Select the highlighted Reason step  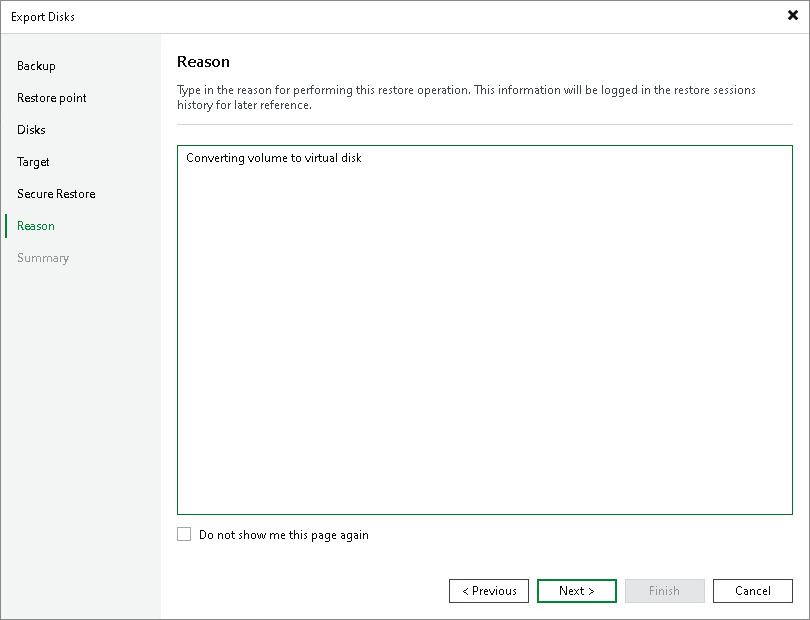(x=35, y=226)
